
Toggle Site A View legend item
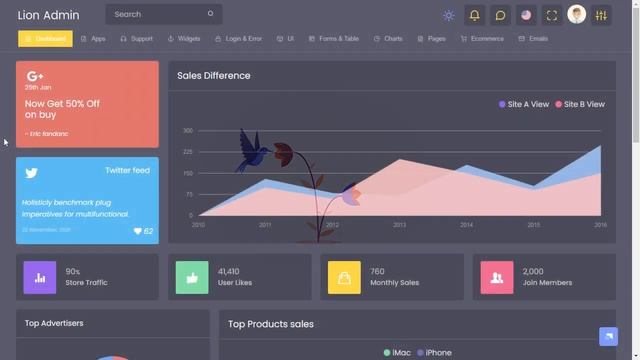pyautogui.click(x=524, y=104)
